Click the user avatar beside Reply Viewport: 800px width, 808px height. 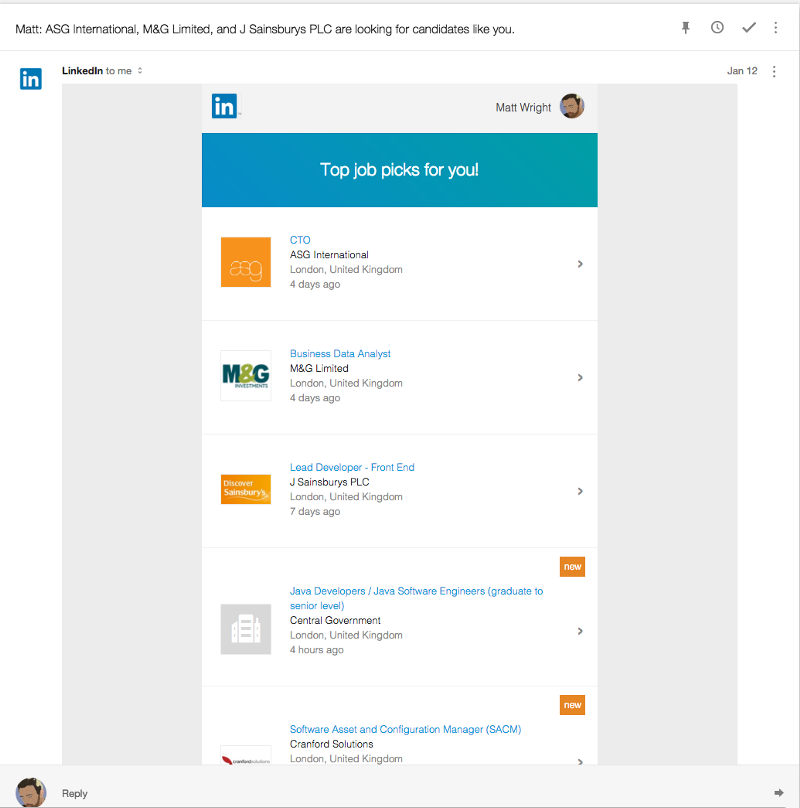tap(31, 793)
